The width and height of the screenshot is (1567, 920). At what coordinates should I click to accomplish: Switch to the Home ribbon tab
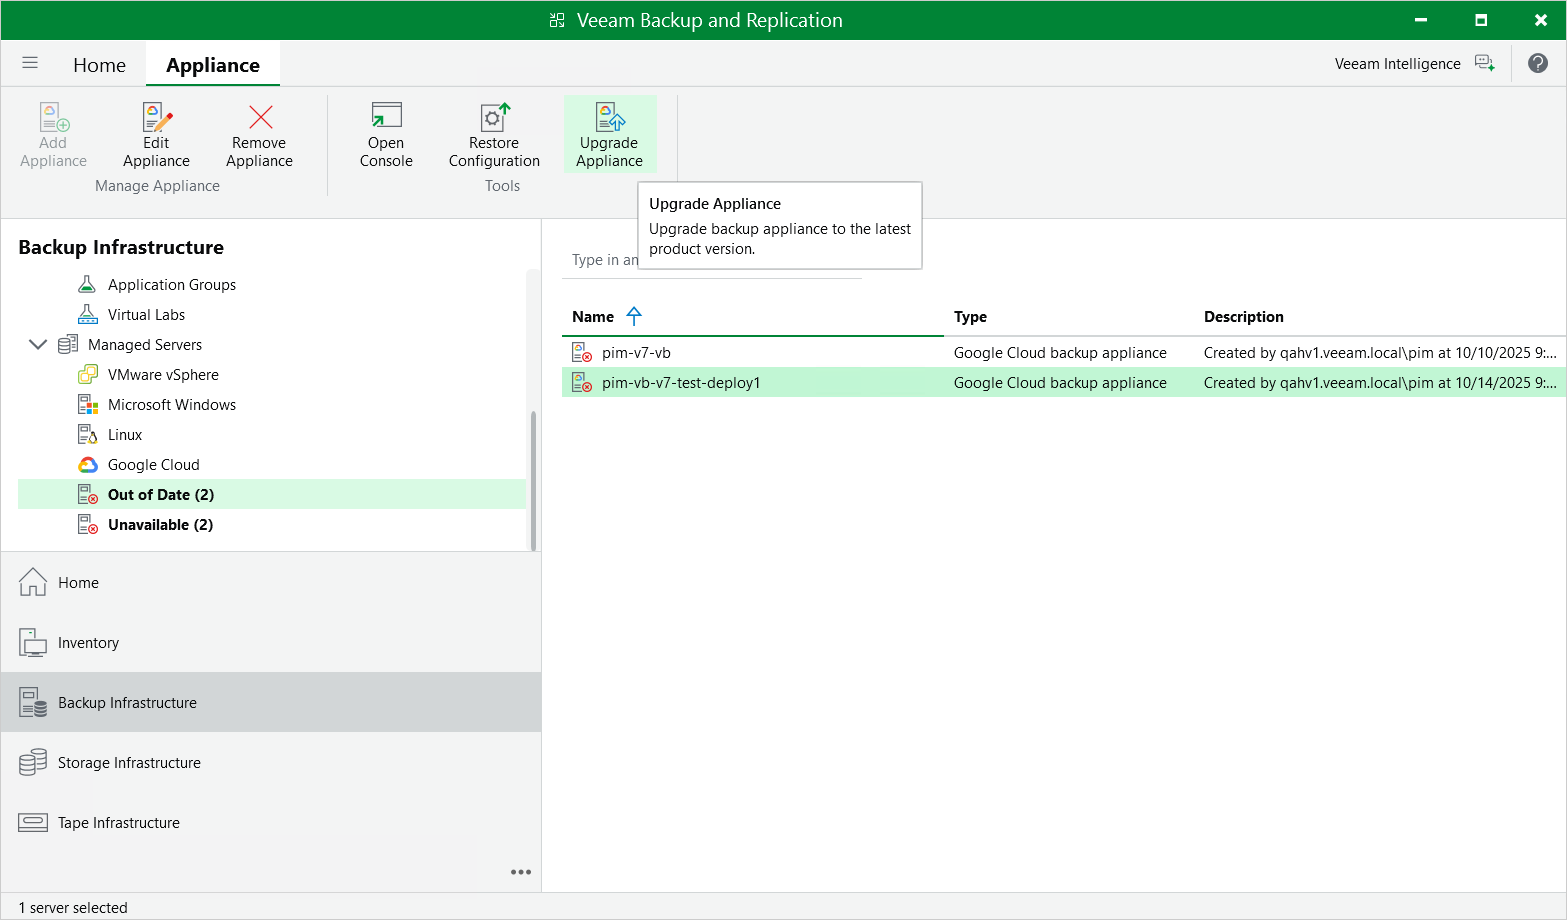pyautogui.click(x=99, y=65)
